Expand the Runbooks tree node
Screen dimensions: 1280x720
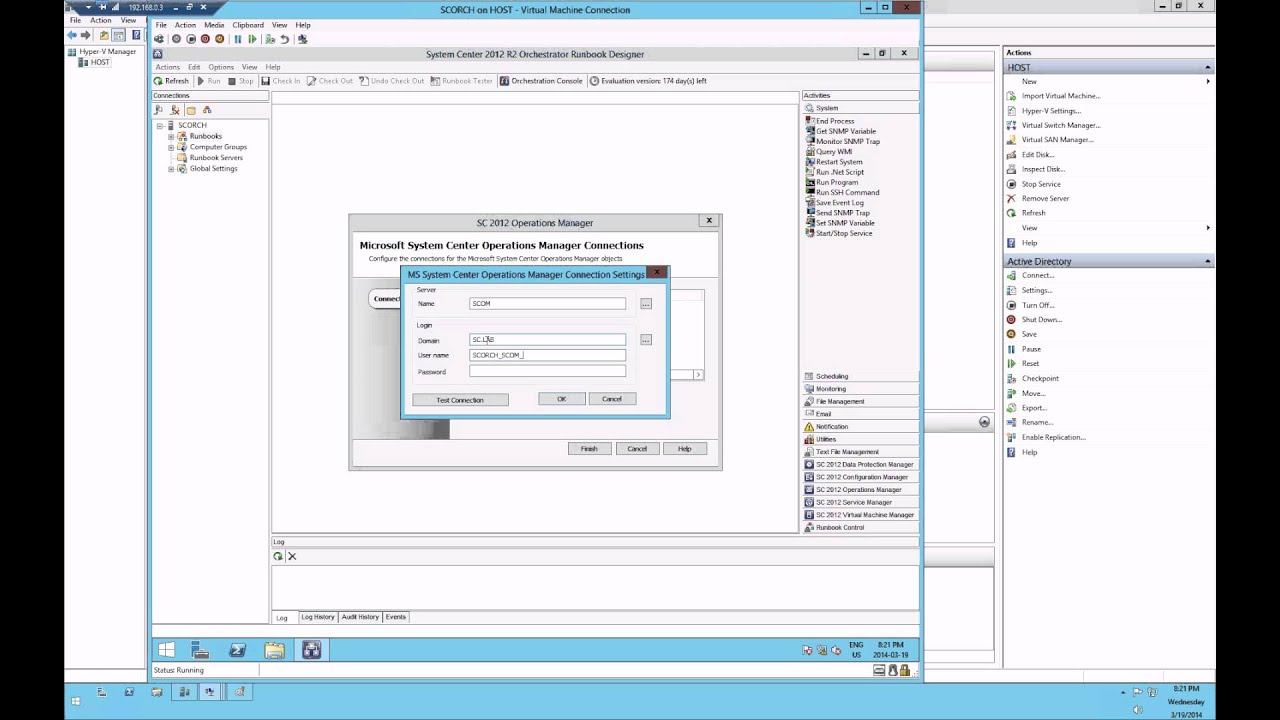coord(171,136)
